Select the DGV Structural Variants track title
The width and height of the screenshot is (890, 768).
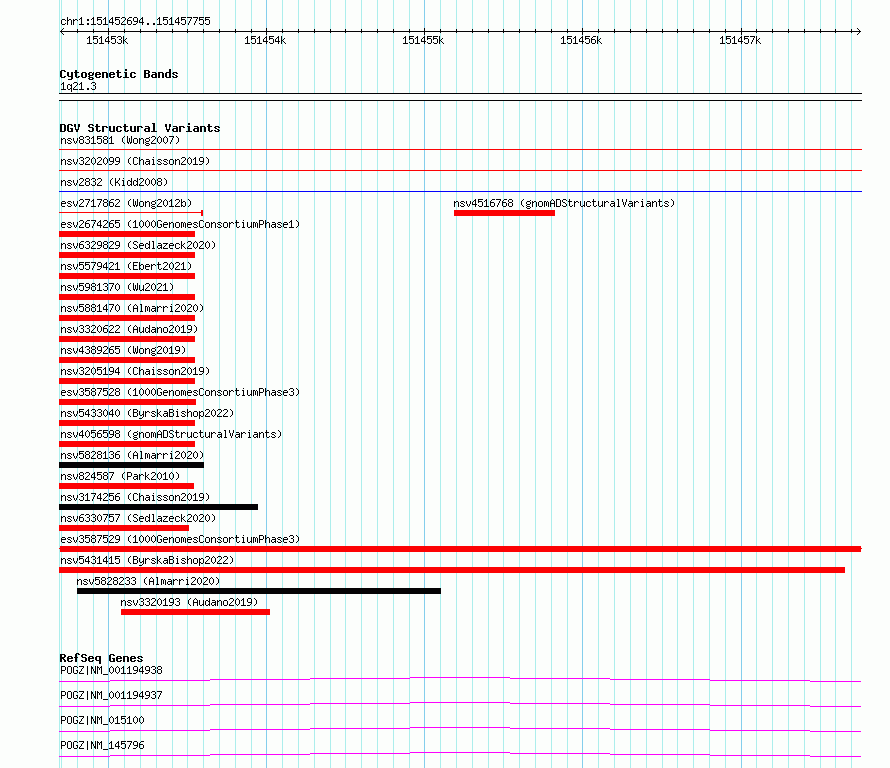coord(140,128)
